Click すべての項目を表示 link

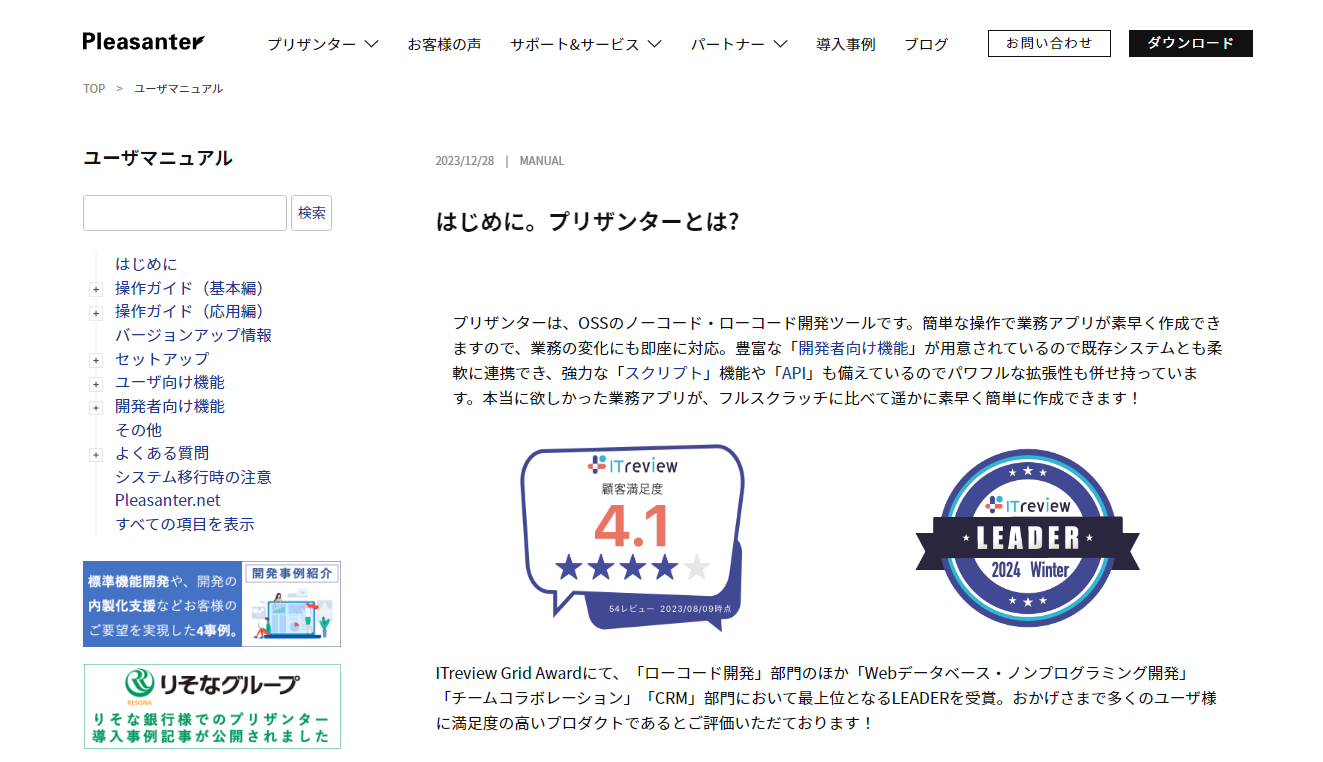point(185,524)
